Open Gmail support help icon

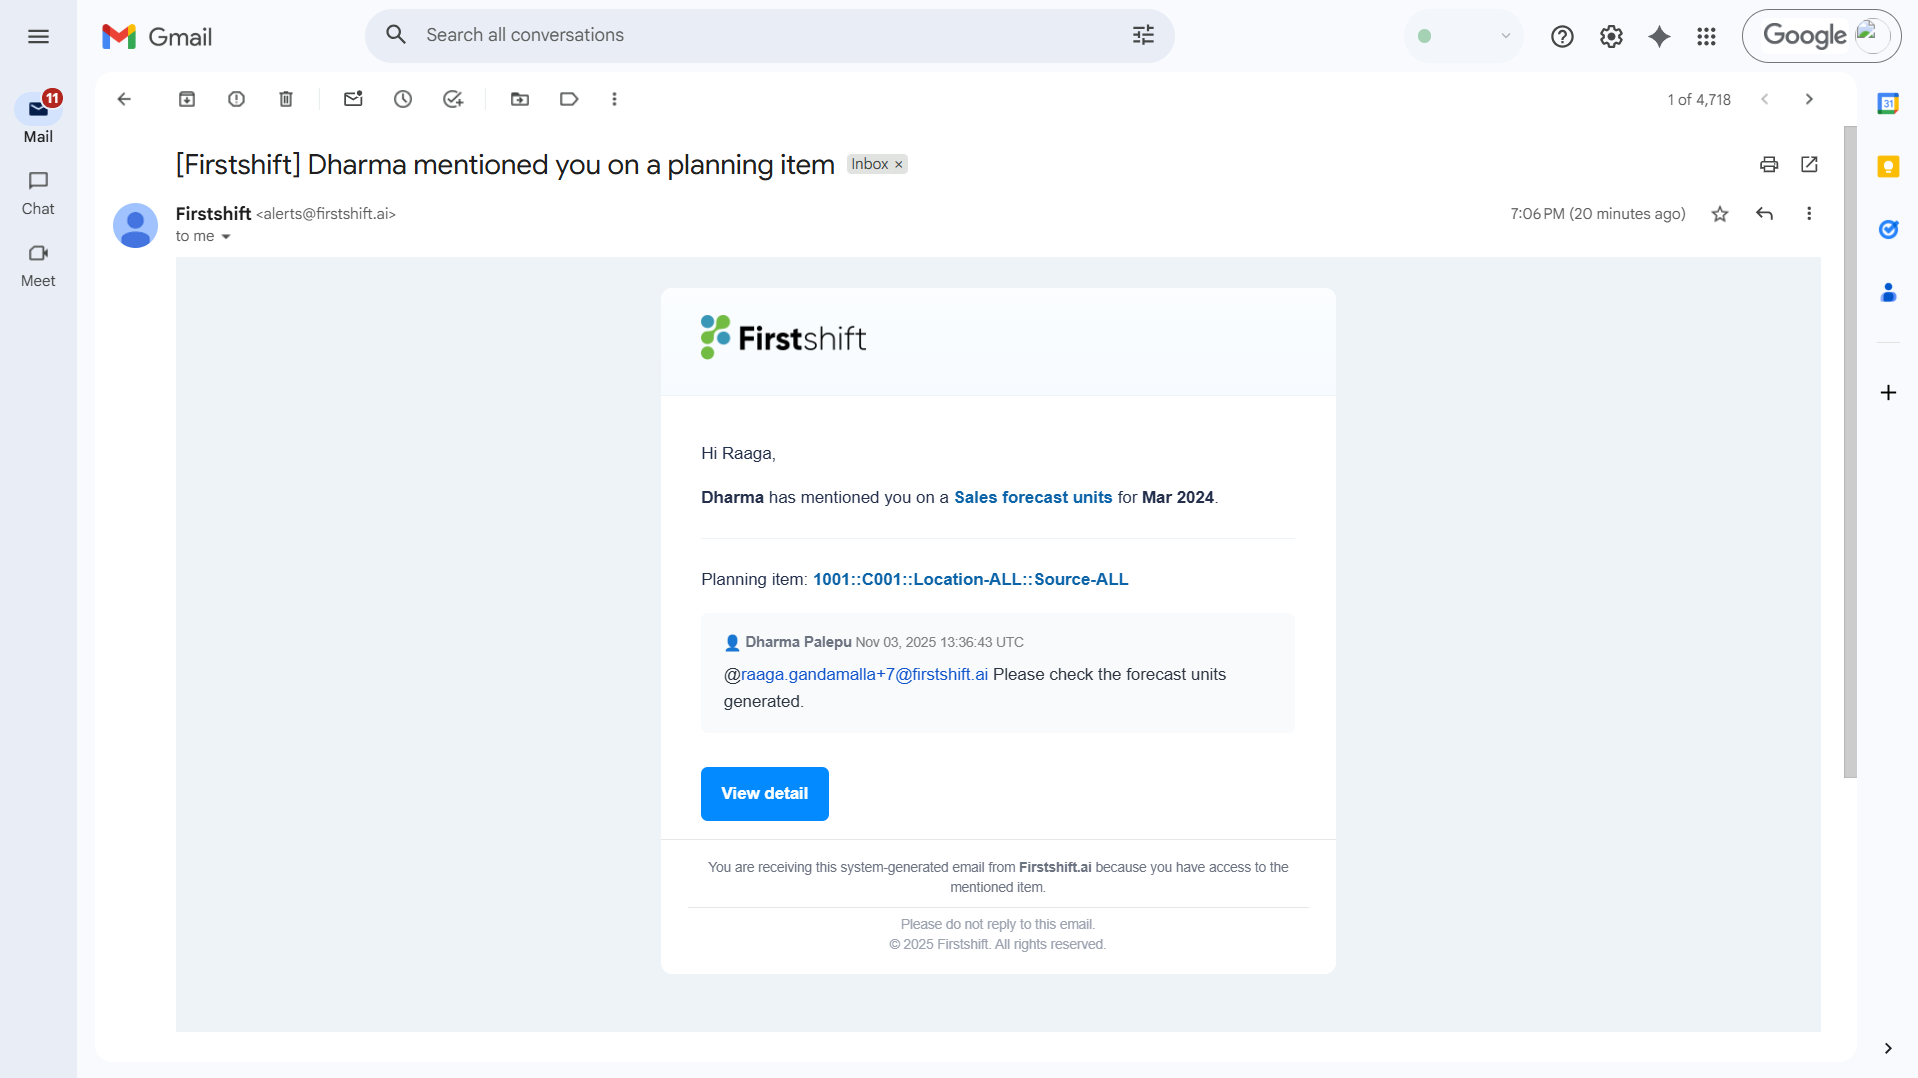(1562, 37)
